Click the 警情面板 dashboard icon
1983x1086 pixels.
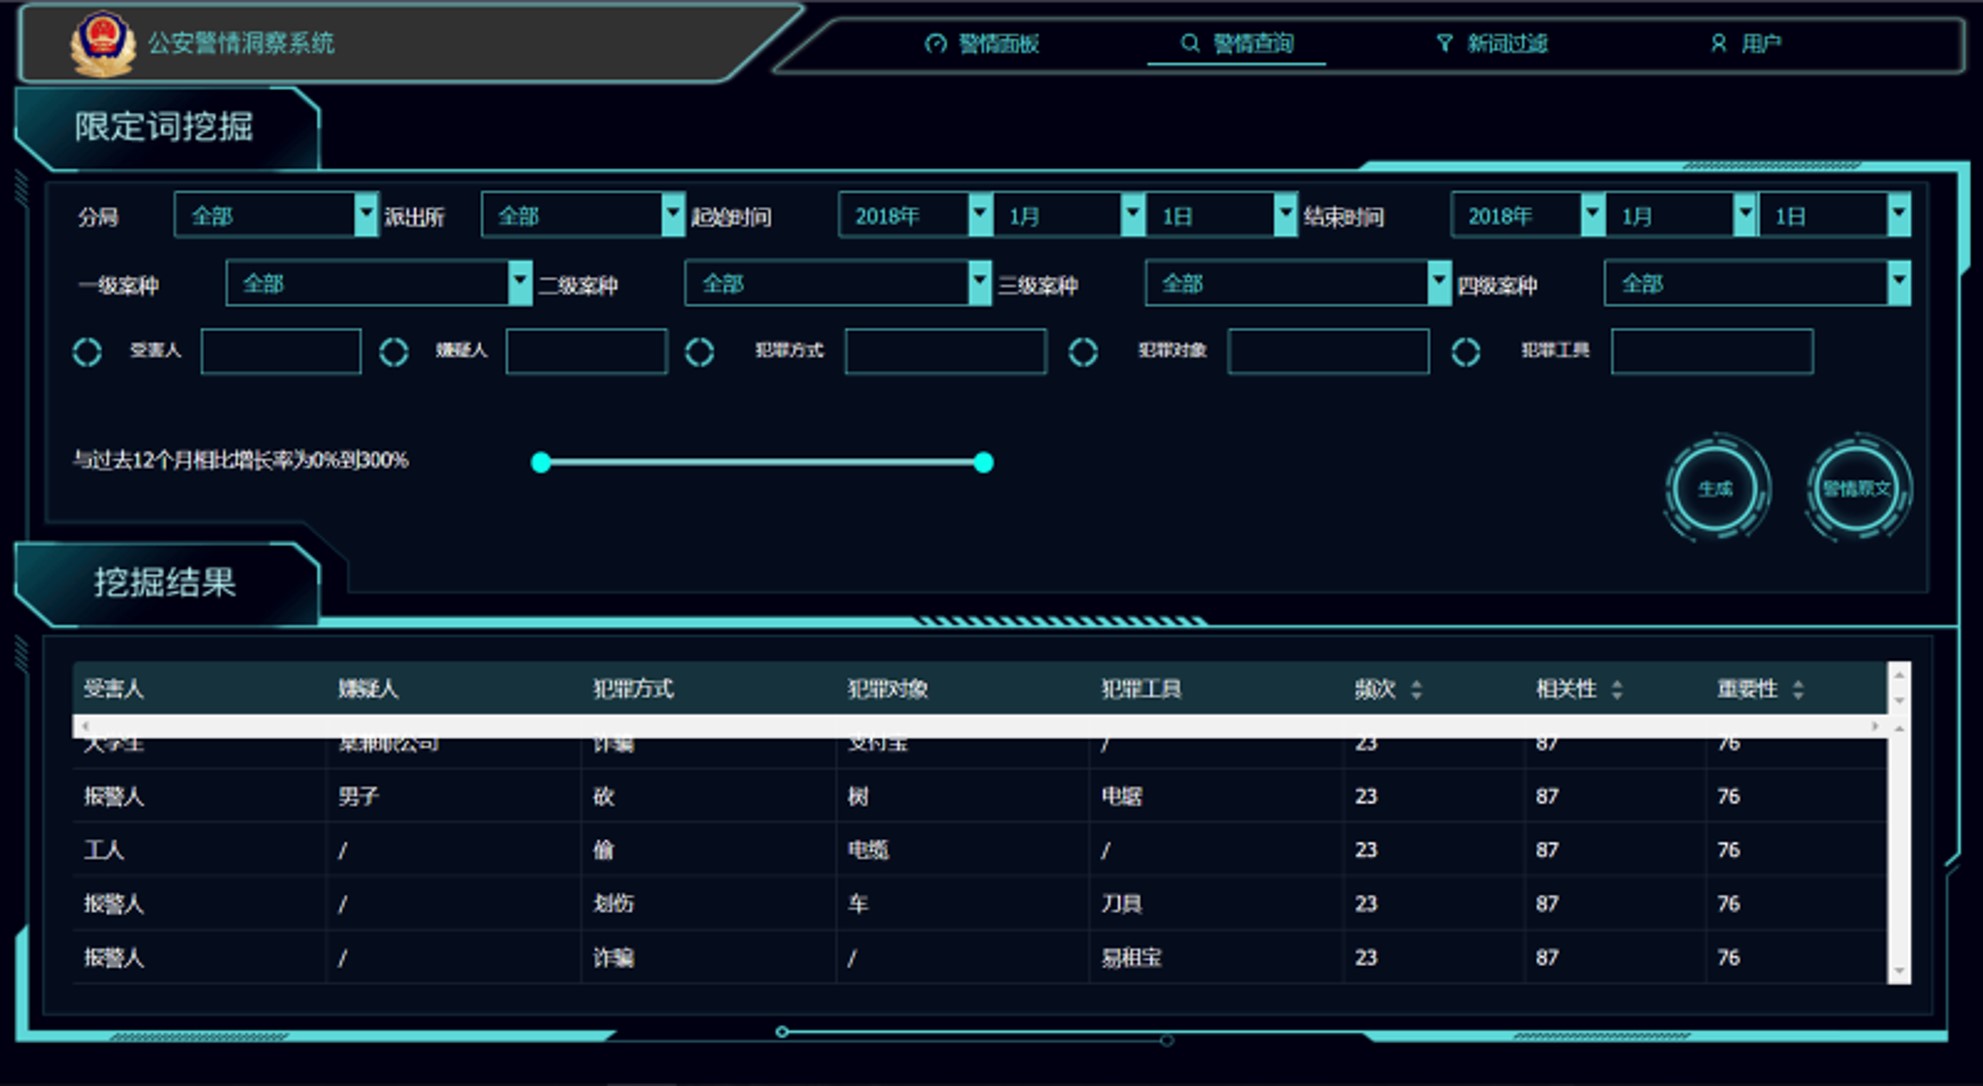click(x=935, y=44)
